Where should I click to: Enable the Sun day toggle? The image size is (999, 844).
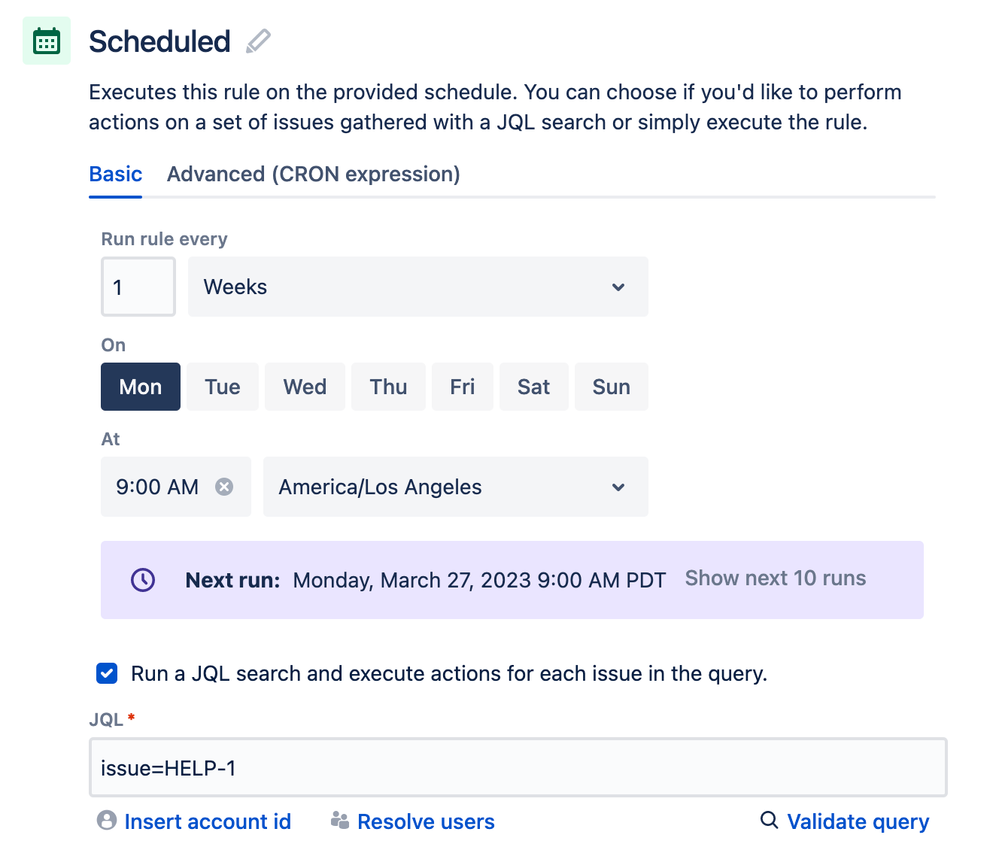(611, 387)
